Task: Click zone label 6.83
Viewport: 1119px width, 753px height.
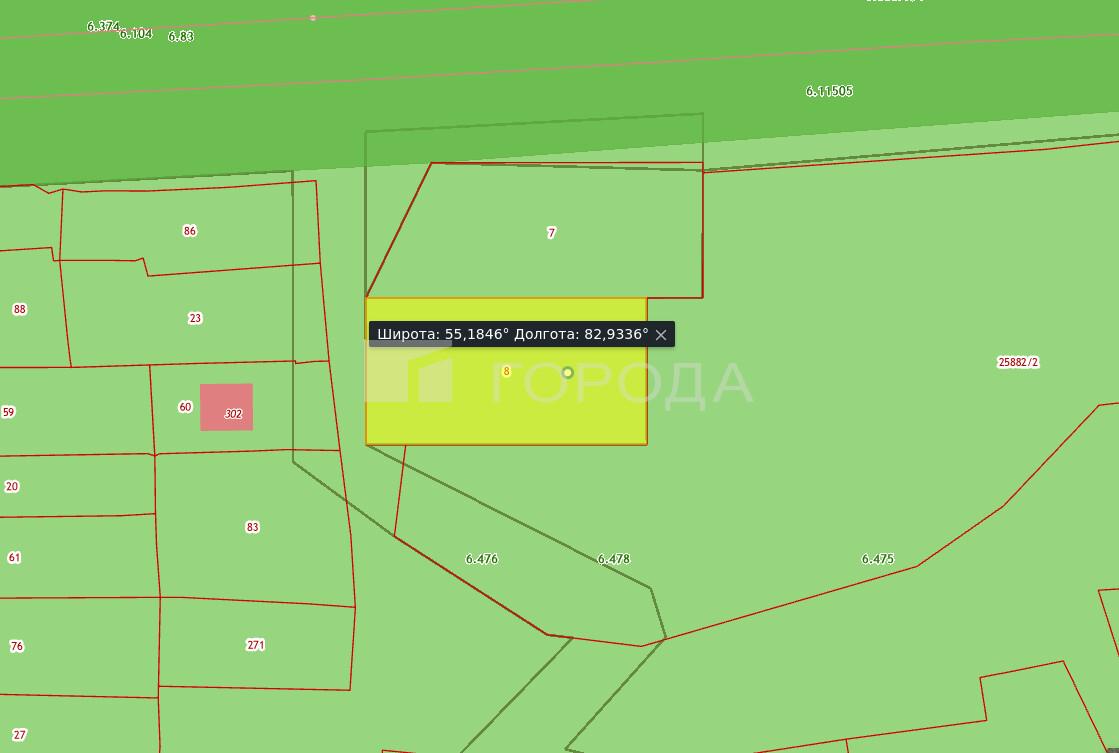Action: (x=181, y=36)
